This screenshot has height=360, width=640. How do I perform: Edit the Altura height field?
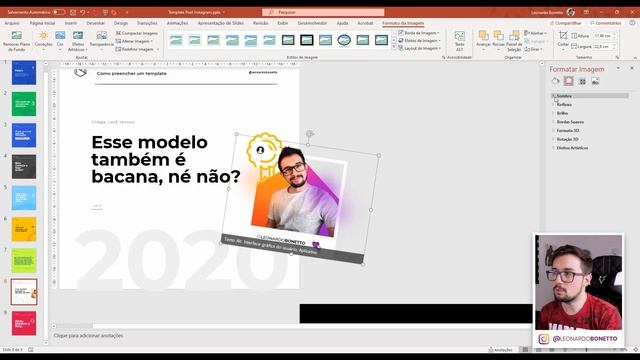coord(604,36)
